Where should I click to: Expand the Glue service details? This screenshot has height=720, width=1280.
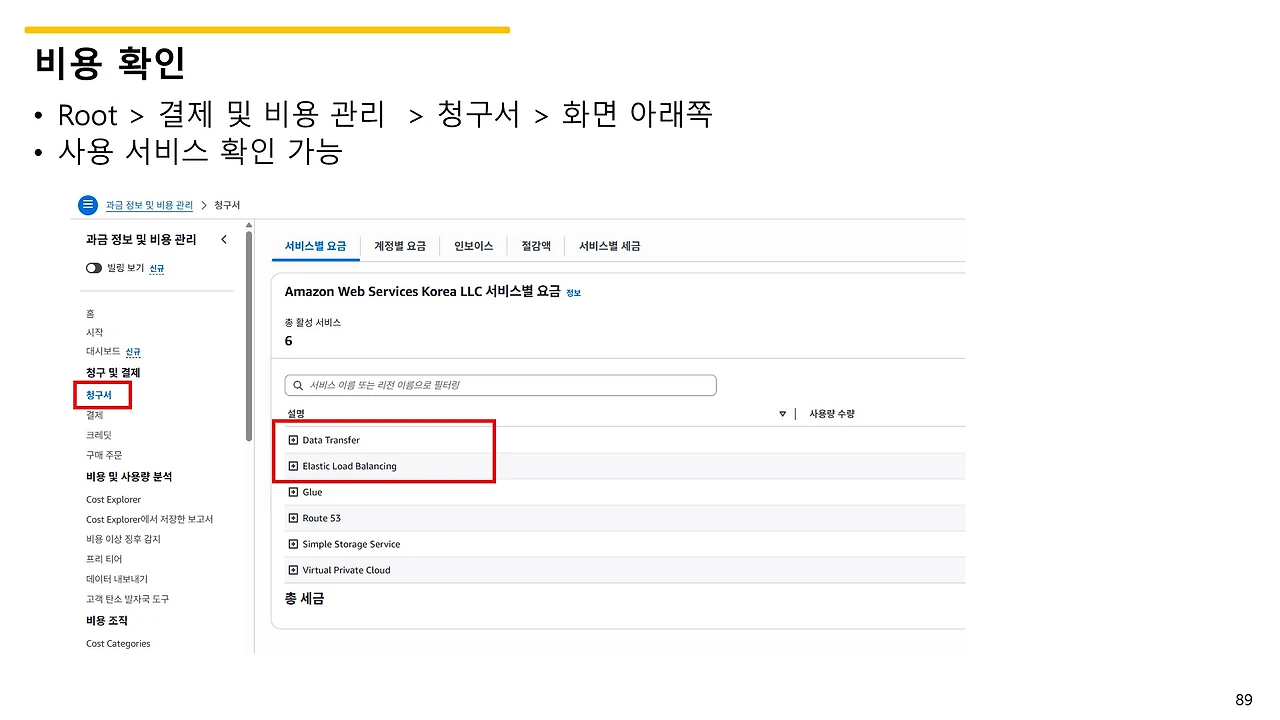coord(292,491)
